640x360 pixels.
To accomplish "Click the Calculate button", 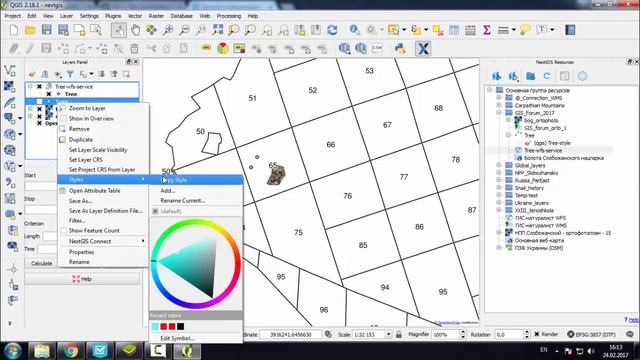I will tap(42, 263).
